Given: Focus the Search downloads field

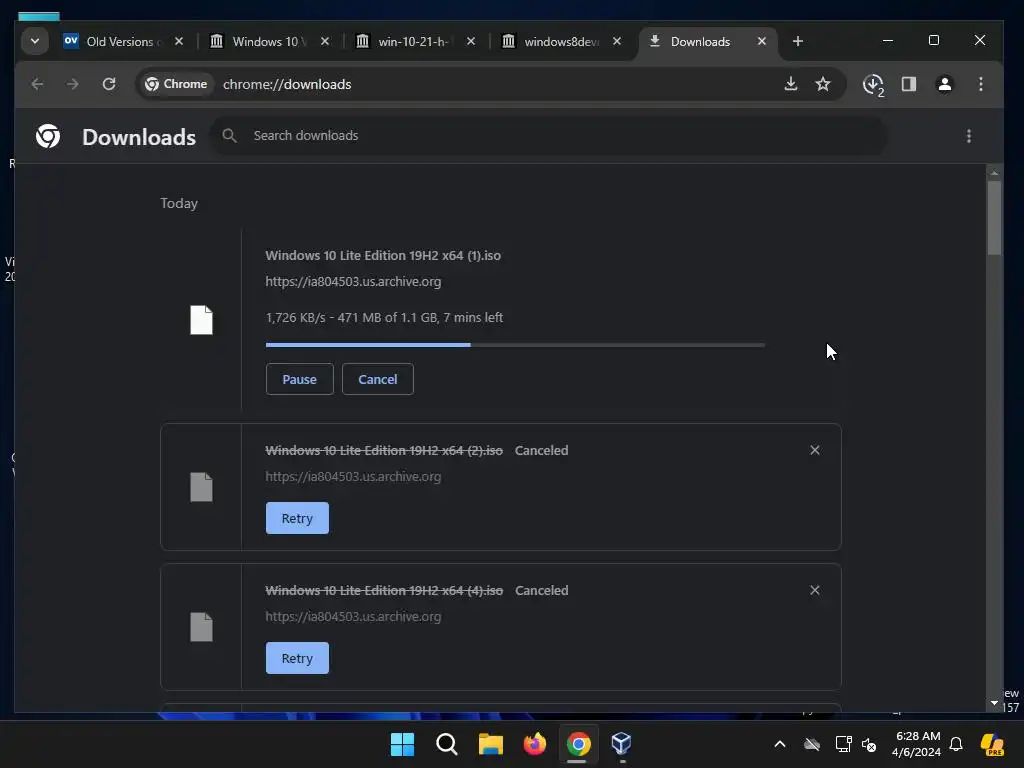Looking at the screenshot, I should (x=549, y=135).
